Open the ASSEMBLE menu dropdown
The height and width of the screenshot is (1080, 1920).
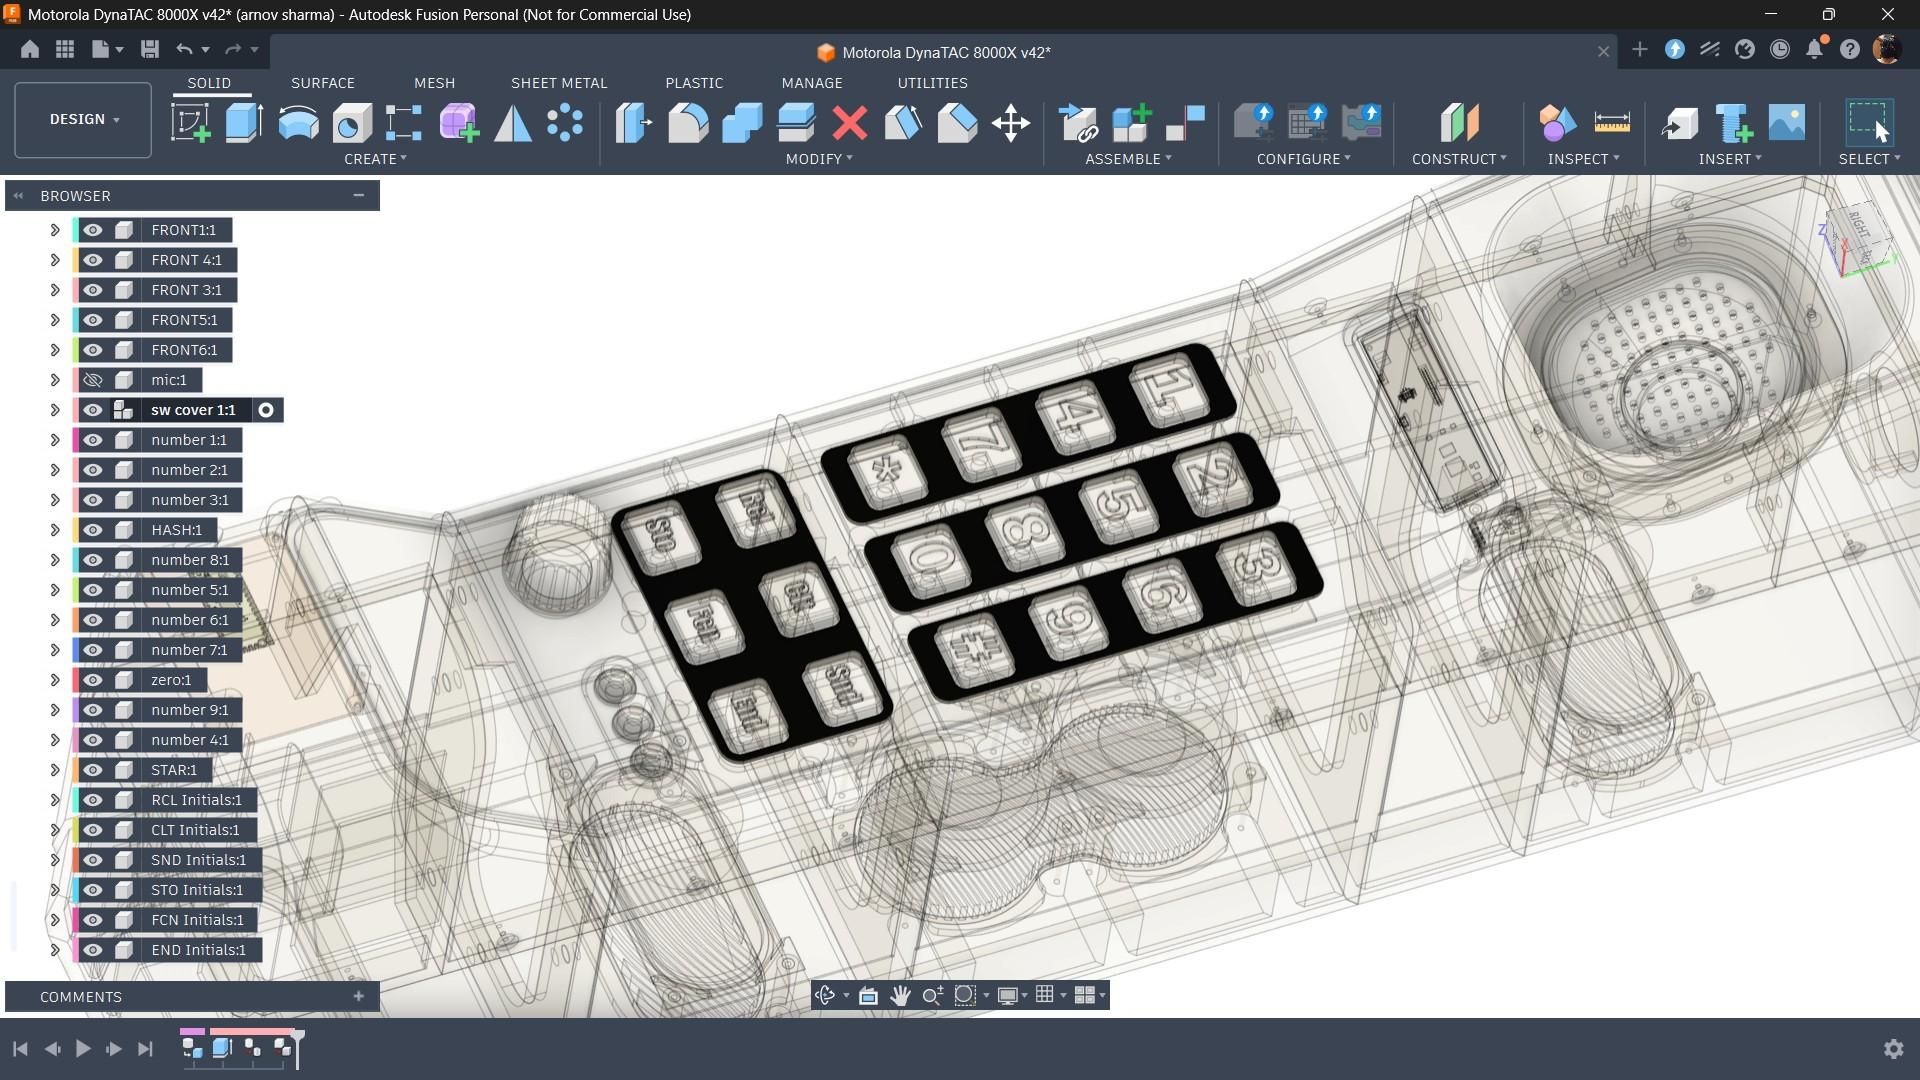pos(1128,159)
